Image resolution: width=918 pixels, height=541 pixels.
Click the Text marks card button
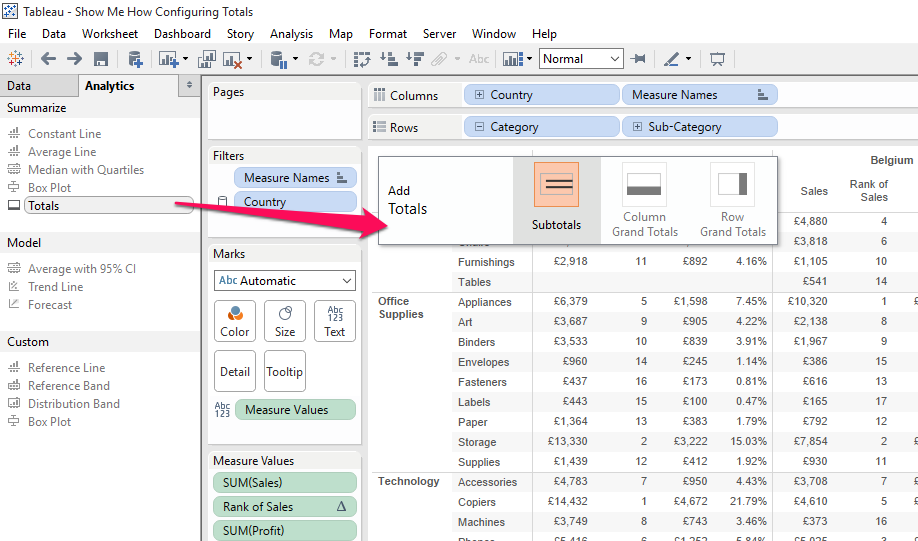tap(335, 321)
